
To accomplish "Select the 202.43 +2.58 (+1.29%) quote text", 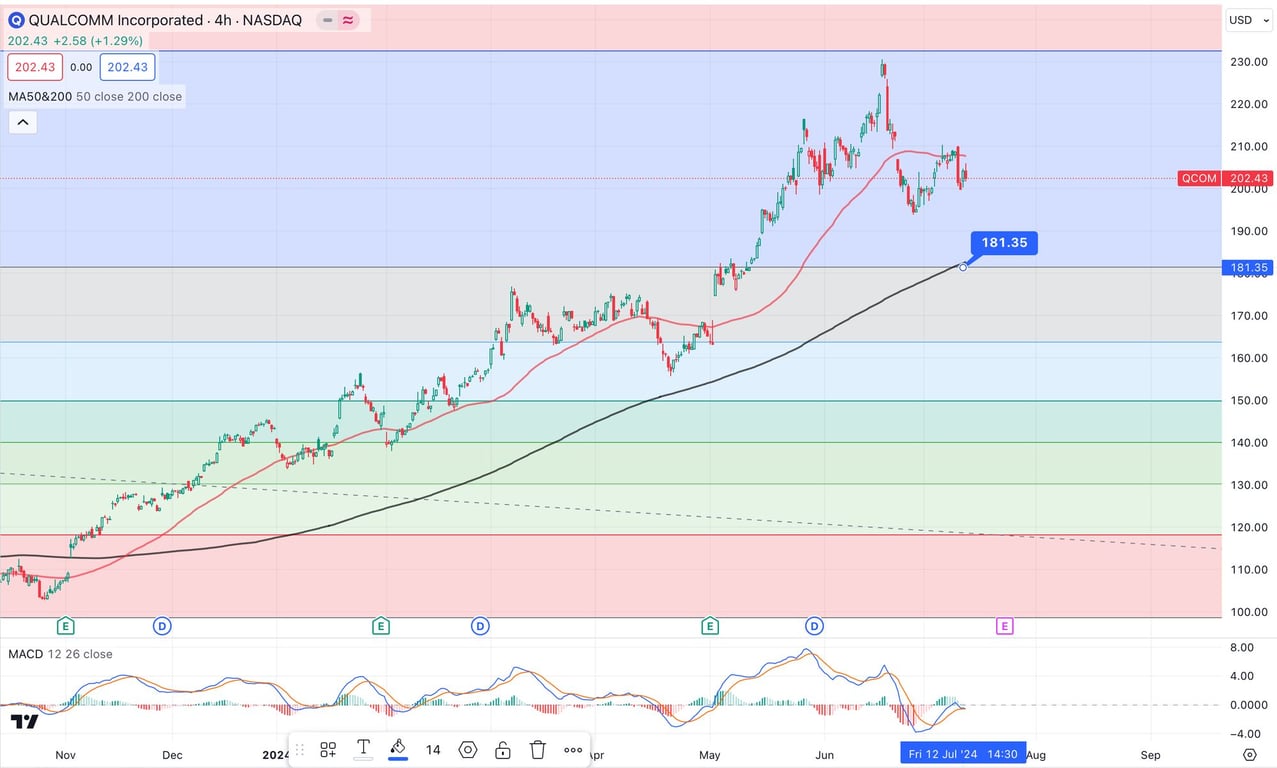I will click(x=75, y=41).
